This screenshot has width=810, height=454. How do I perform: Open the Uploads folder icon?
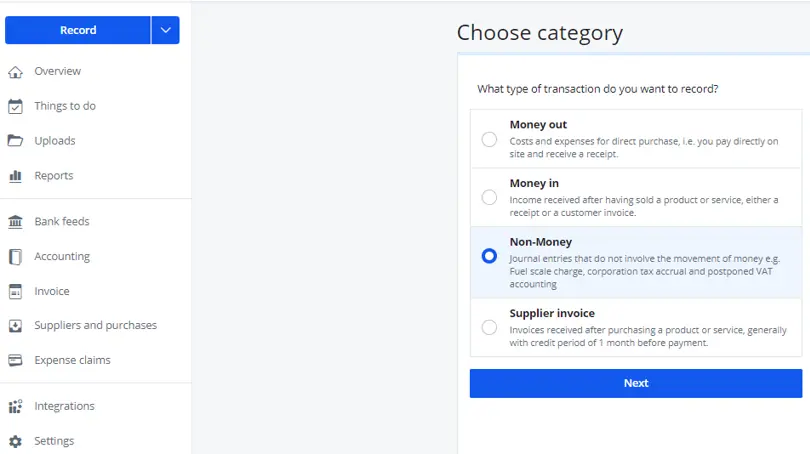point(15,140)
